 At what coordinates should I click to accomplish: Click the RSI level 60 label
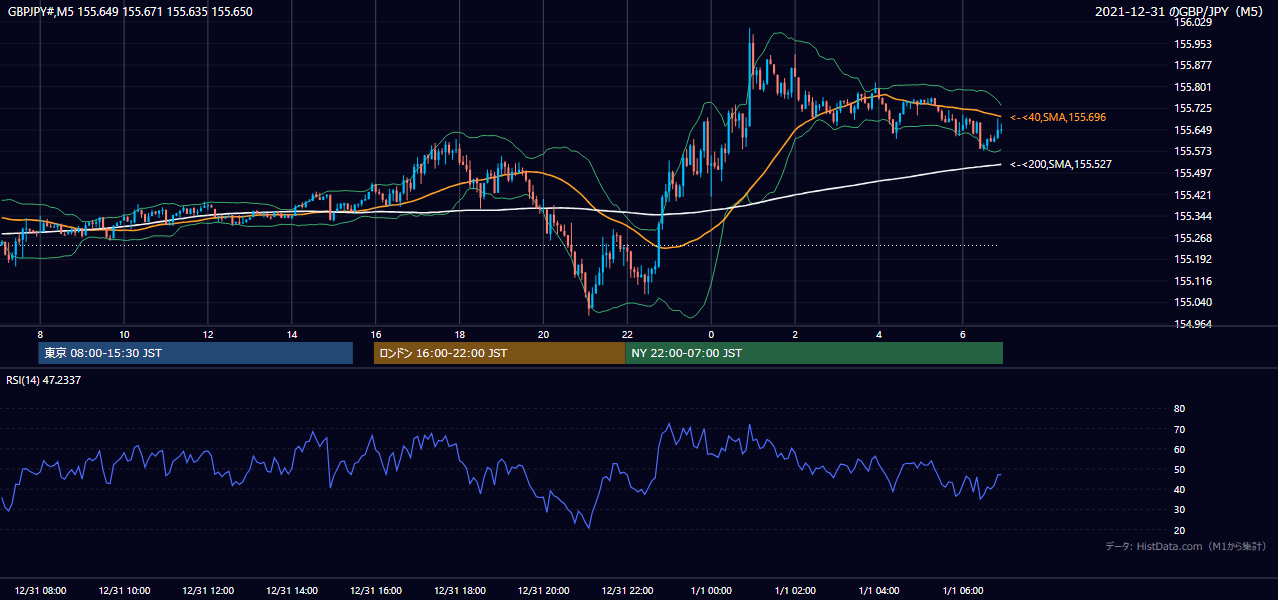click(1179, 449)
